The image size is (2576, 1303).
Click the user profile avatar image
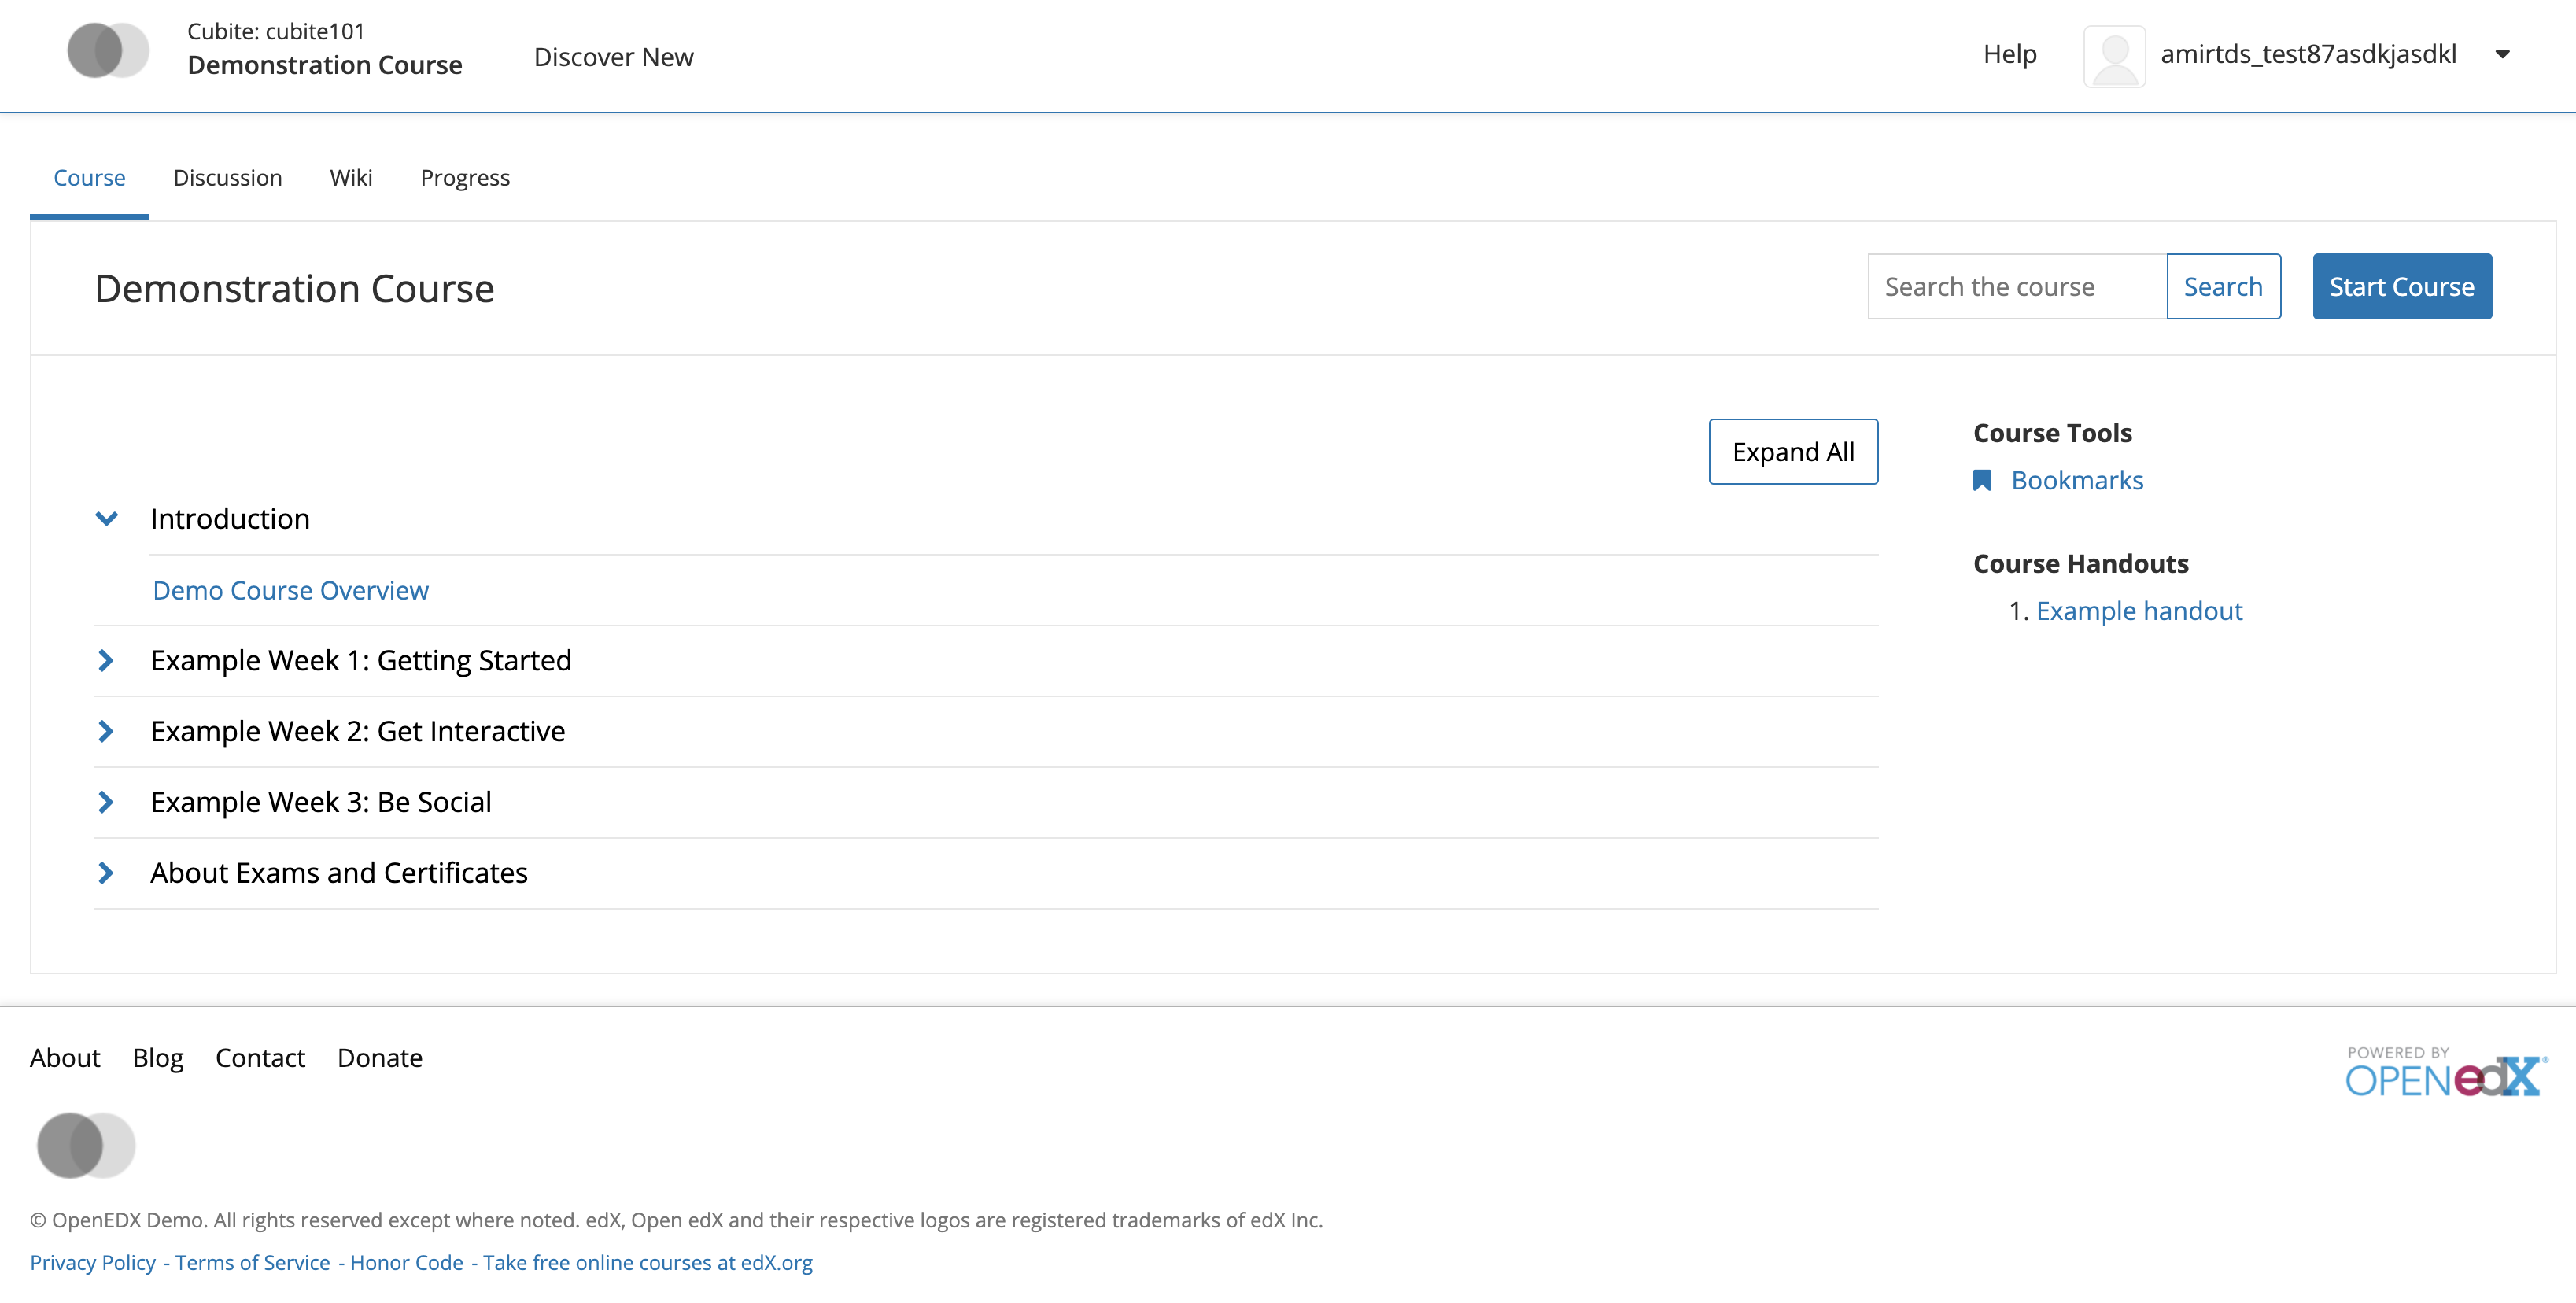coord(2114,56)
